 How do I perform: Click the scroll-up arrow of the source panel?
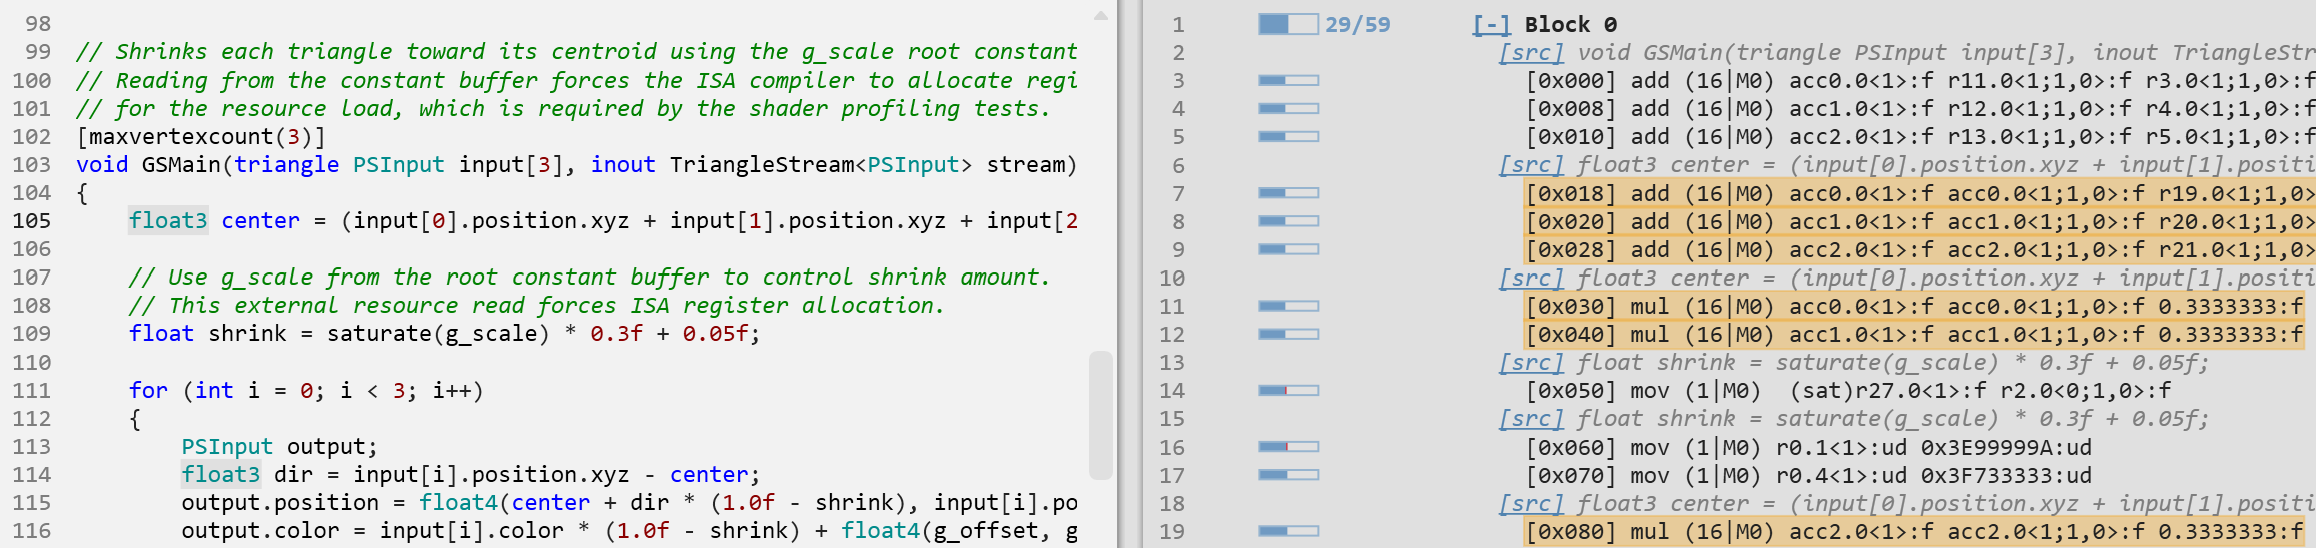tap(1100, 16)
